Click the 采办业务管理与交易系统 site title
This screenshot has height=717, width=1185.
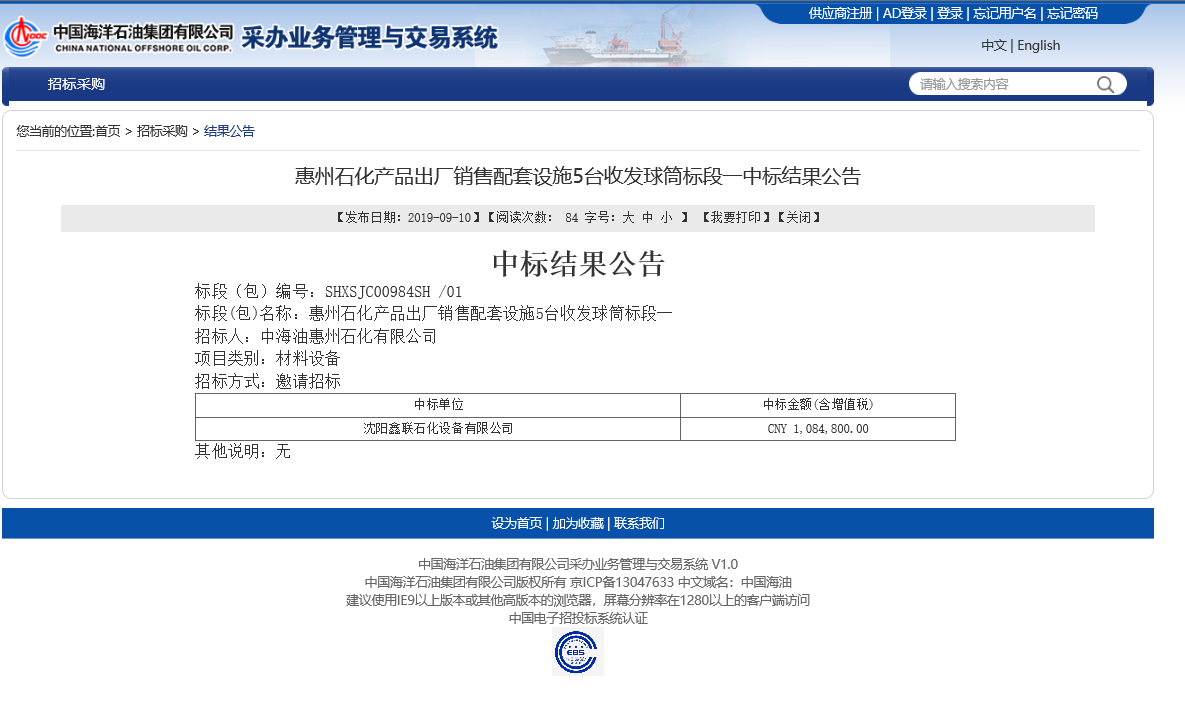point(370,37)
